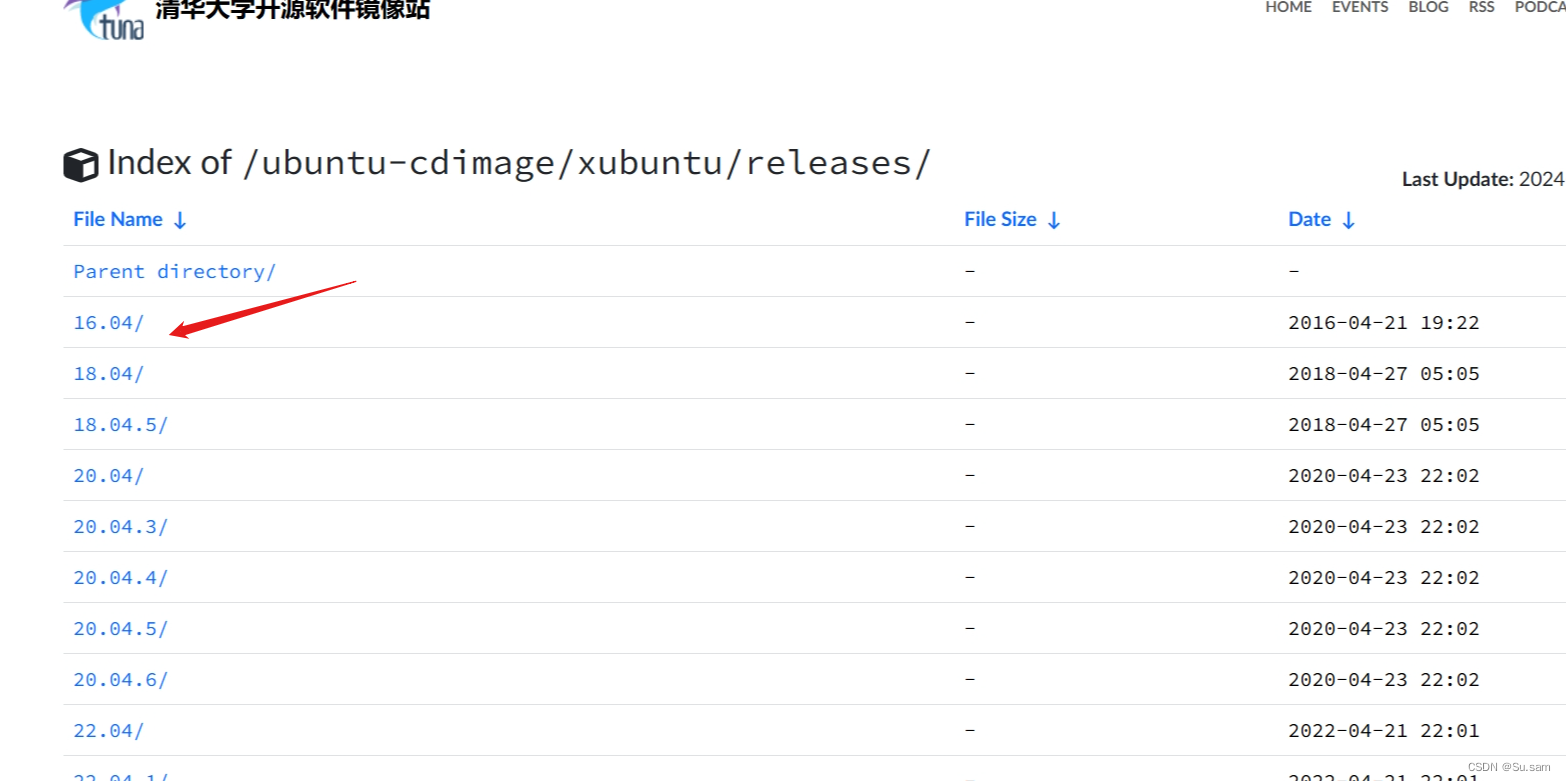This screenshot has height=781, width=1566.
Task: Click the date in the 20.04.6/ row
Action: tap(1384, 680)
